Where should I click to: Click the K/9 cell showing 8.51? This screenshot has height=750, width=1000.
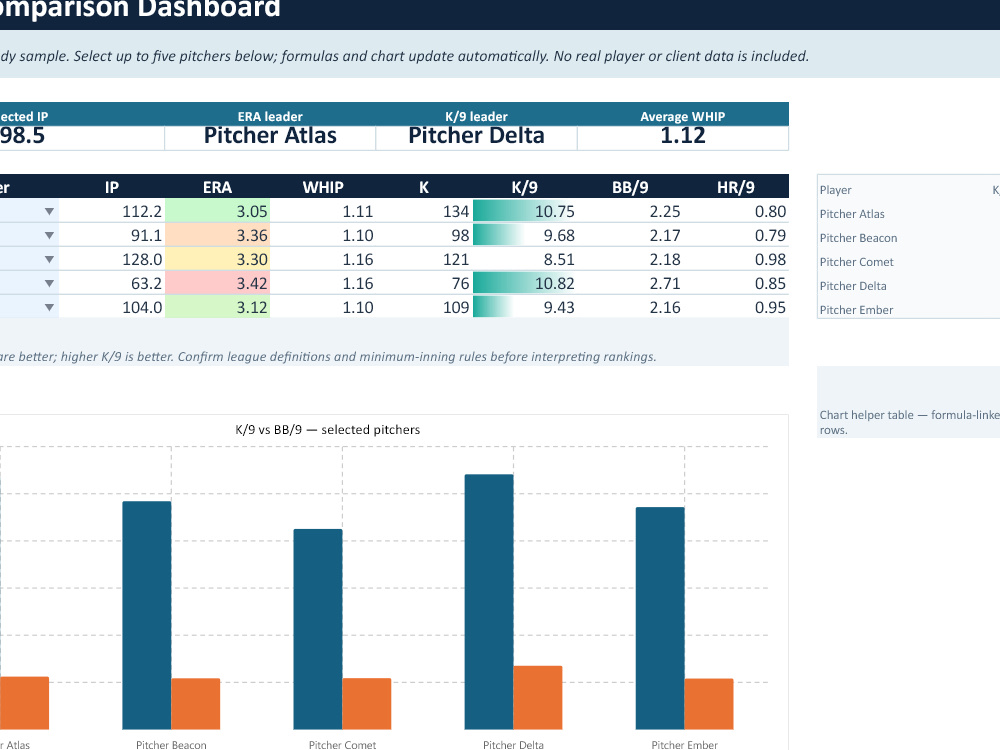[x=525, y=260]
